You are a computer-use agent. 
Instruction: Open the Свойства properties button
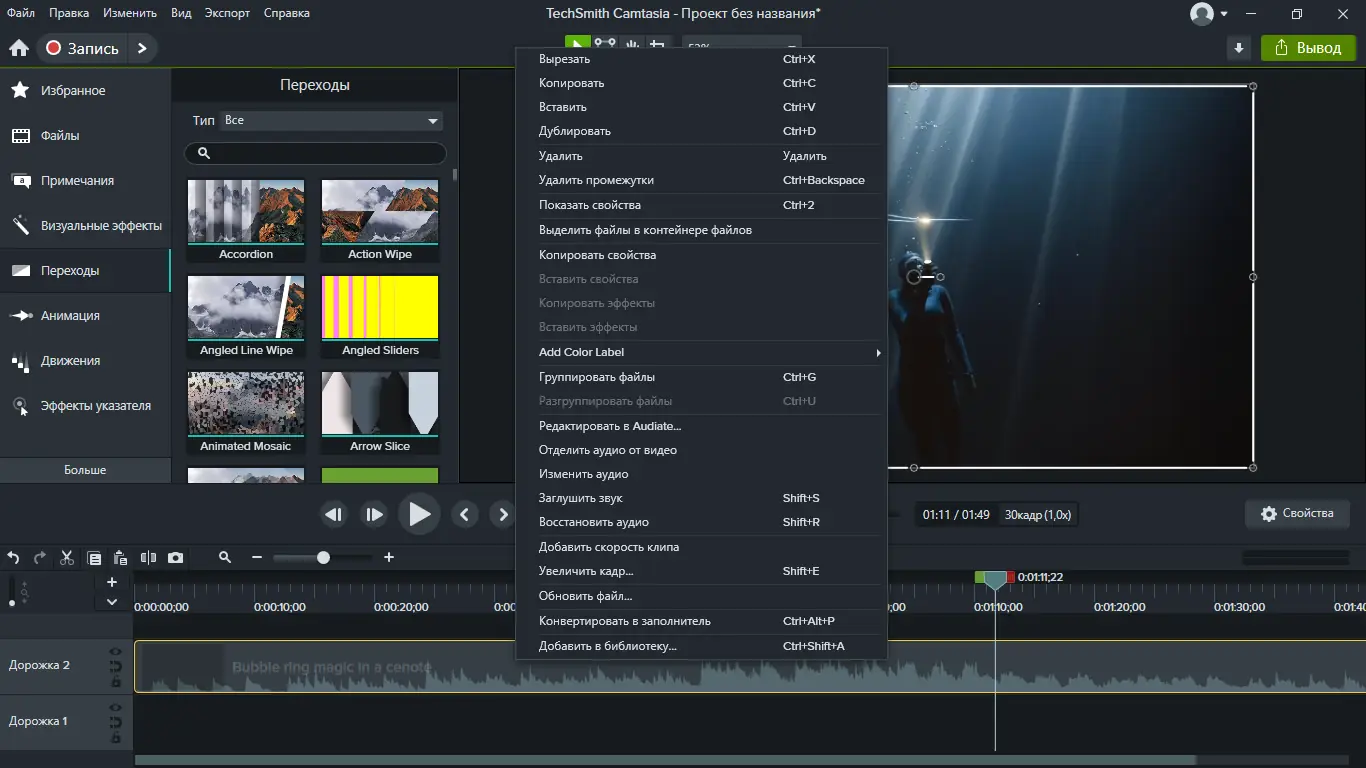(x=1297, y=514)
